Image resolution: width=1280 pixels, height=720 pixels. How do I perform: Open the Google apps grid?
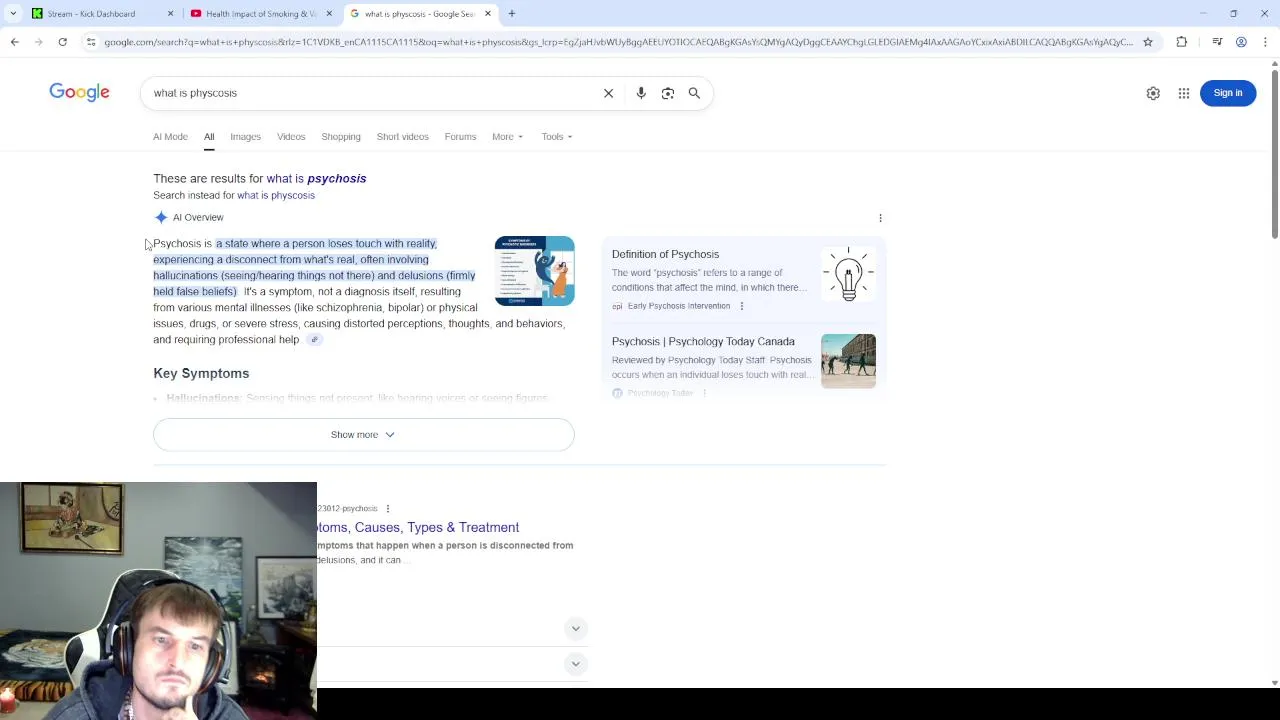click(1184, 93)
